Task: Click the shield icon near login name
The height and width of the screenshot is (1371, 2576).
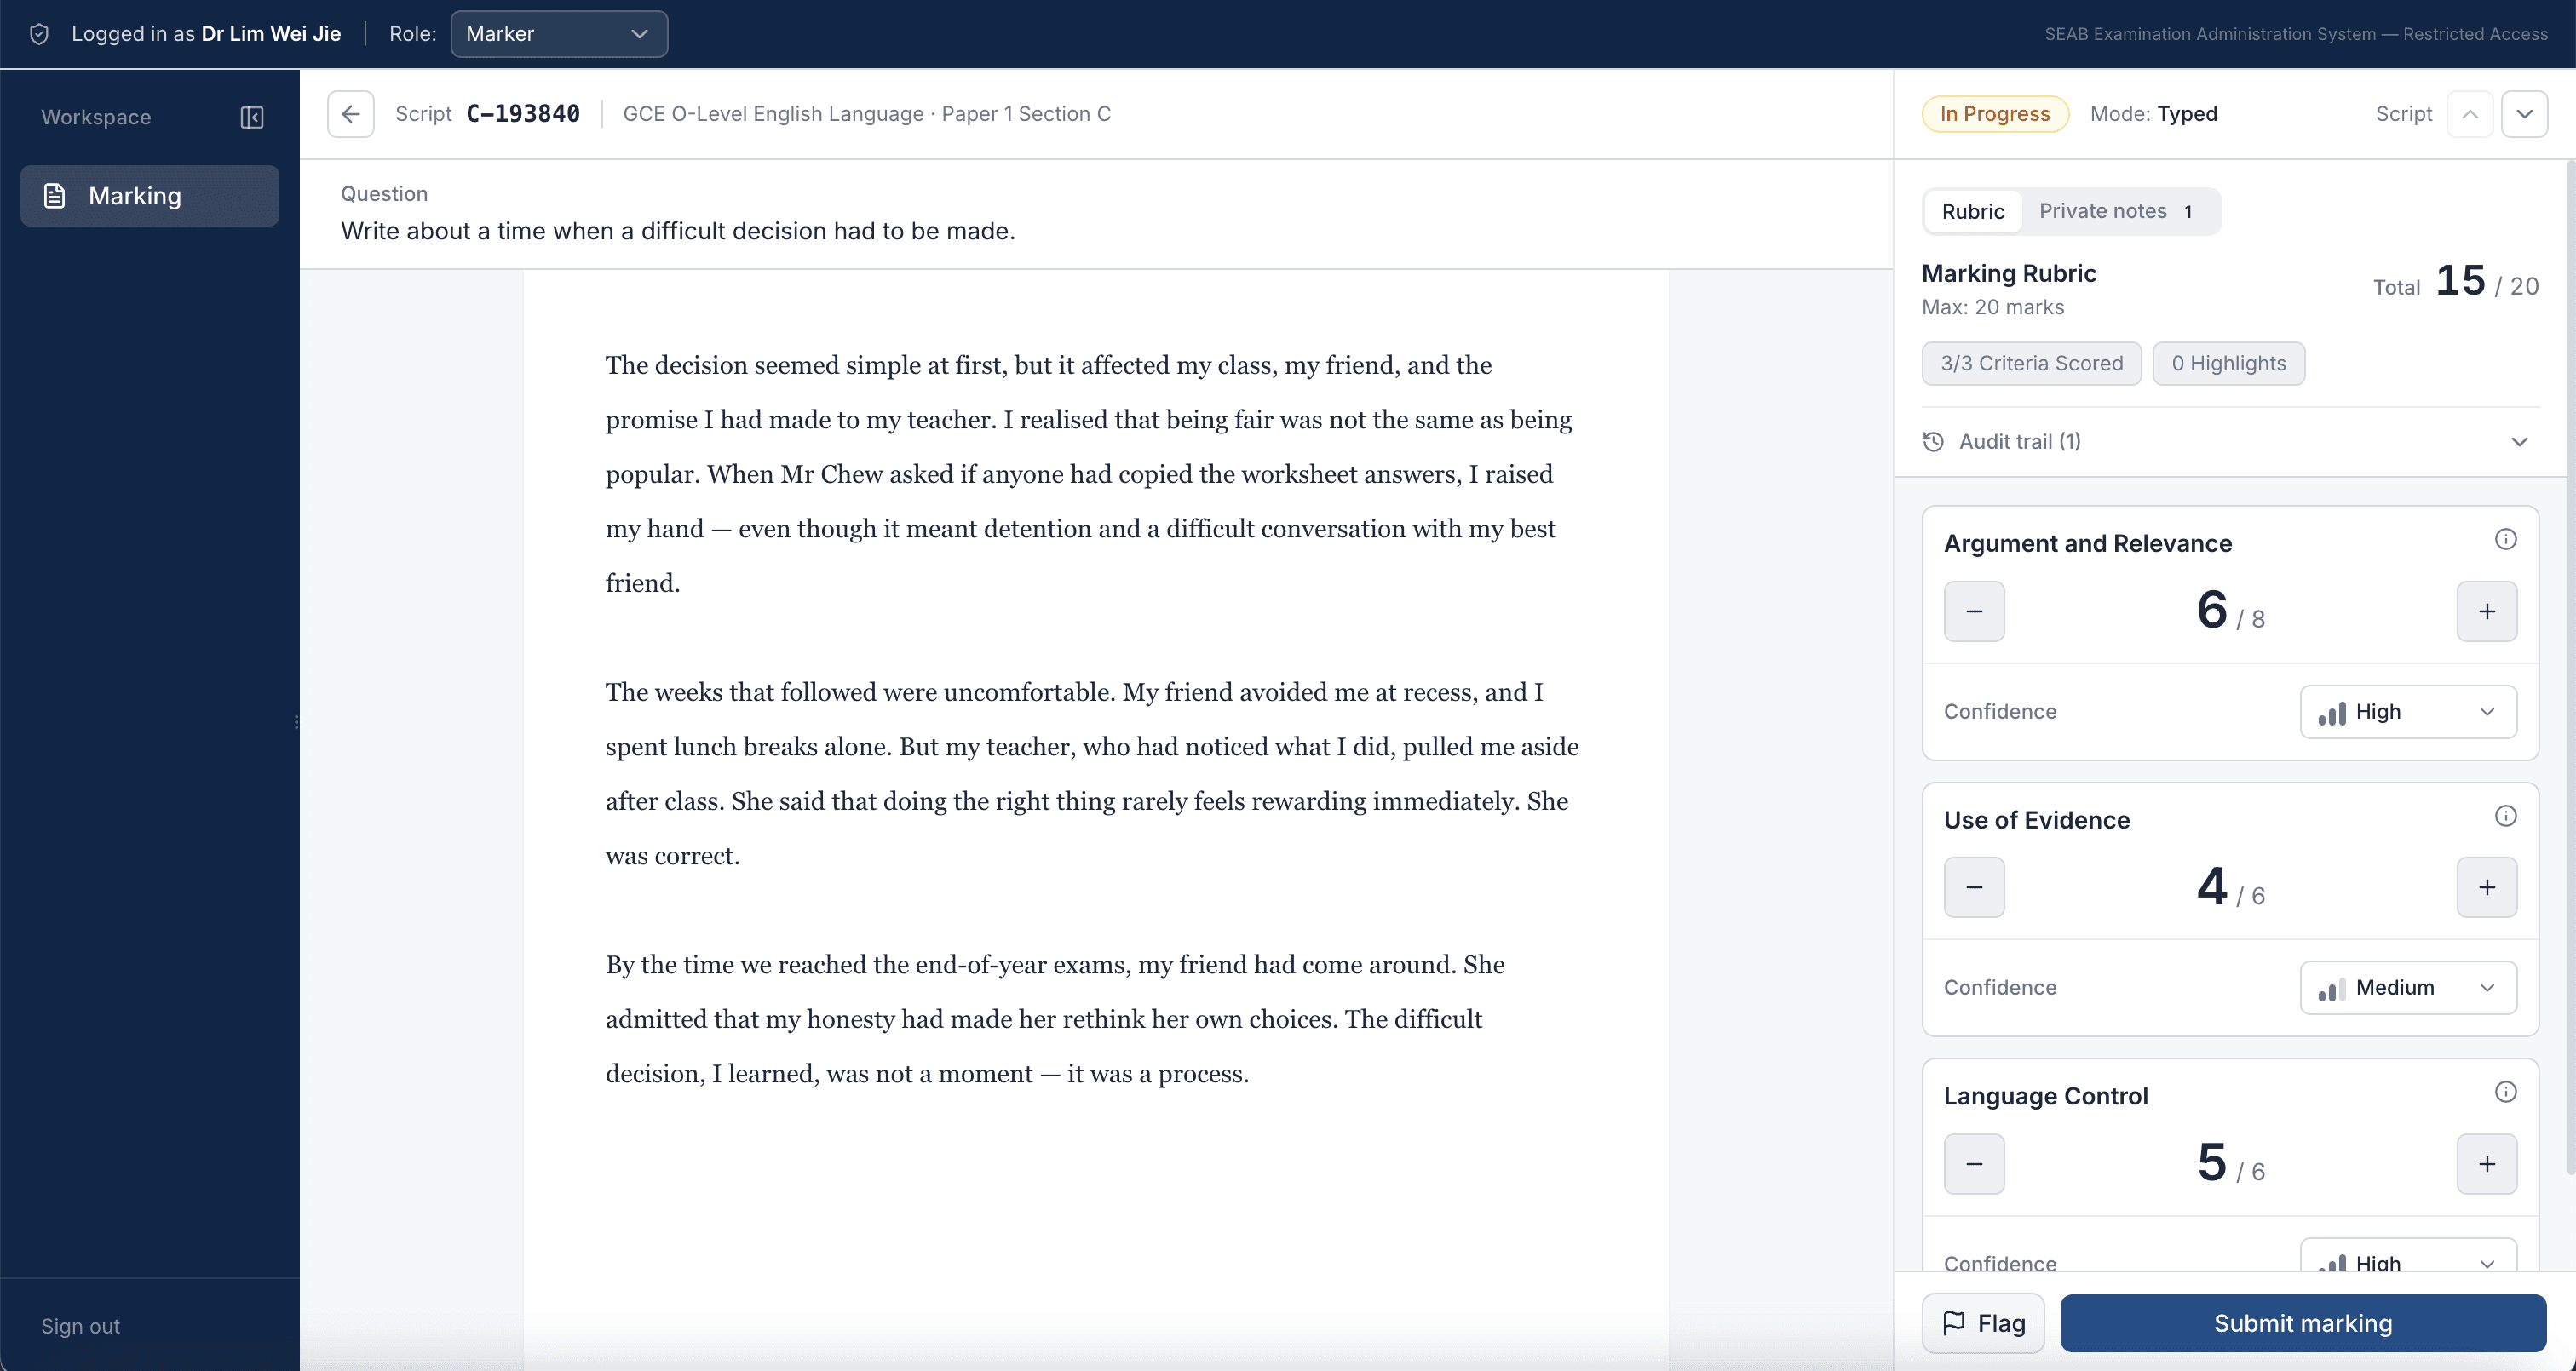Action: (39, 34)
